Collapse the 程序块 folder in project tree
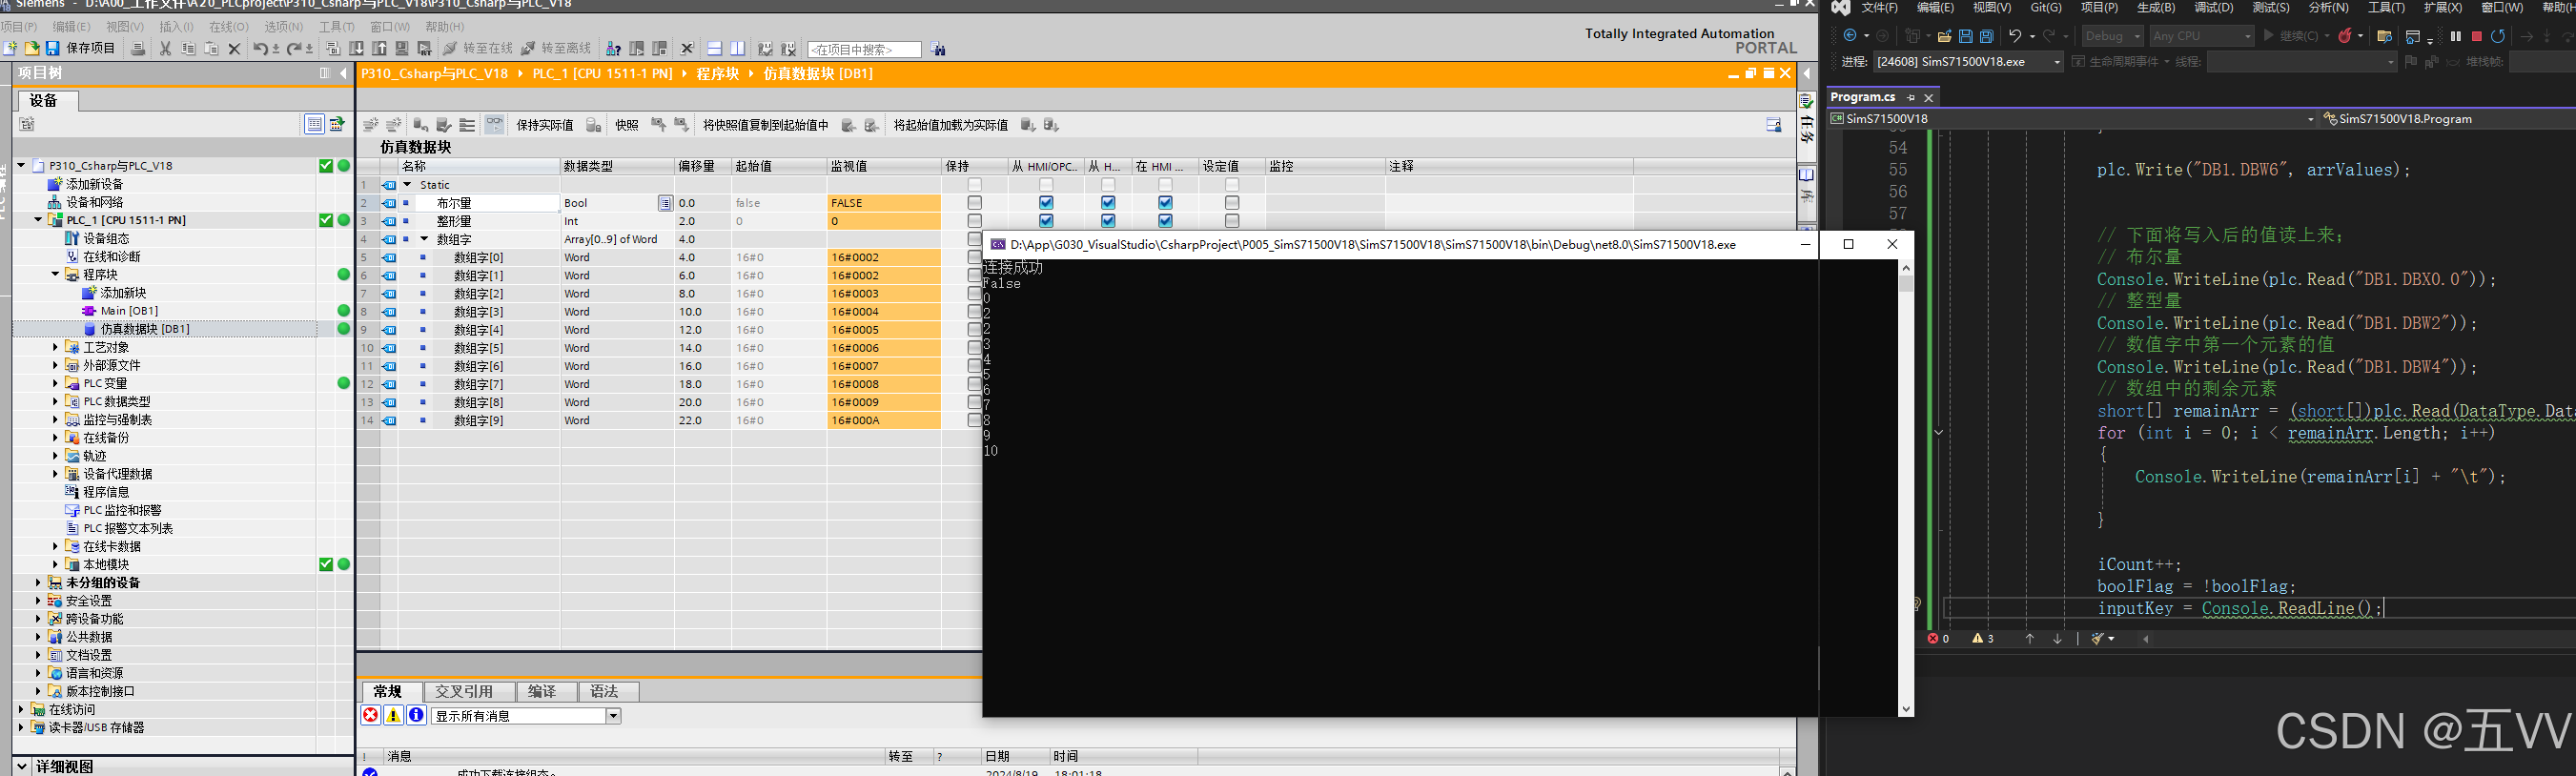2576x776 pixels. [x=55, y=274]
